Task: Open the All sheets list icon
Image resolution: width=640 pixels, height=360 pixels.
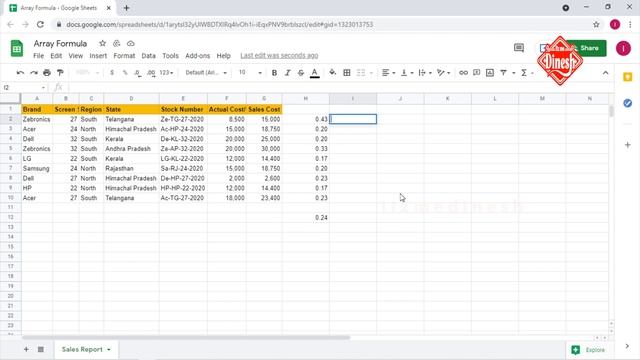Action: tap(41, 349)
